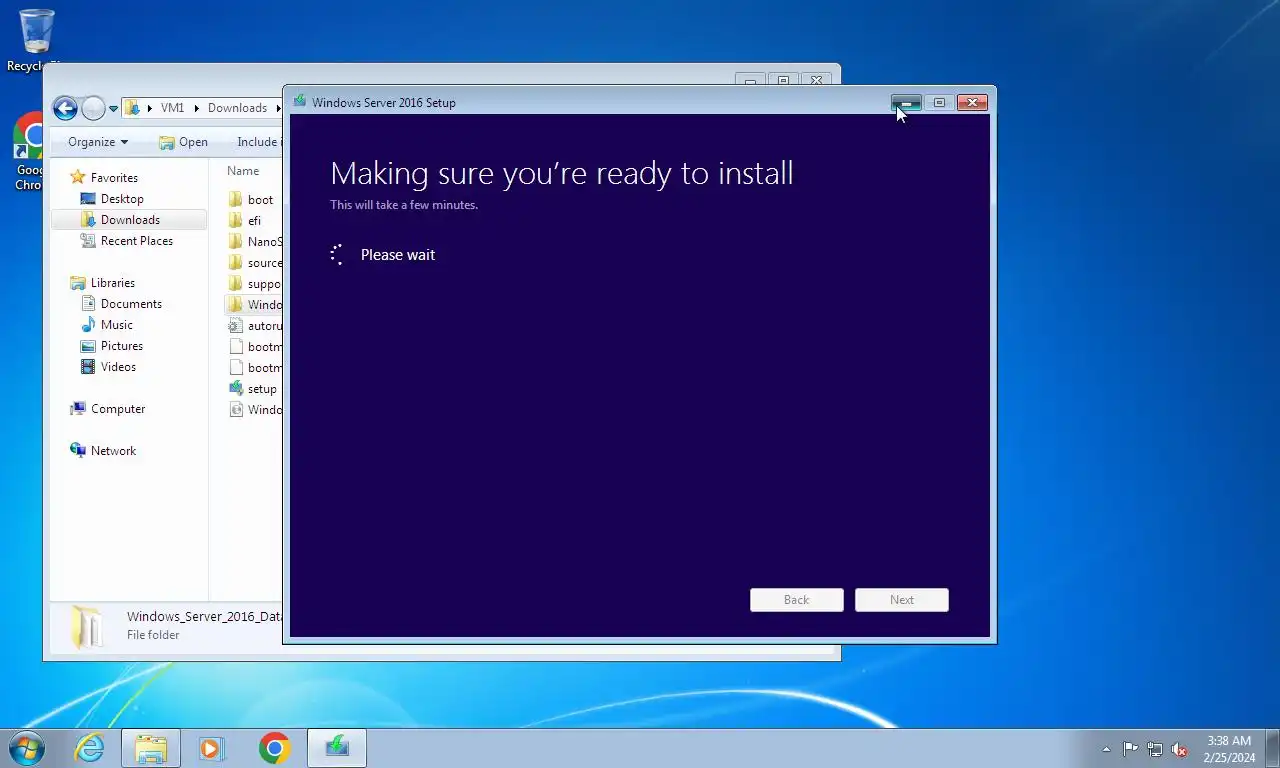This screenshot has height=768, width=1280.
Task: Click Back arrow in Explorer window
Action: pos(65,108)
